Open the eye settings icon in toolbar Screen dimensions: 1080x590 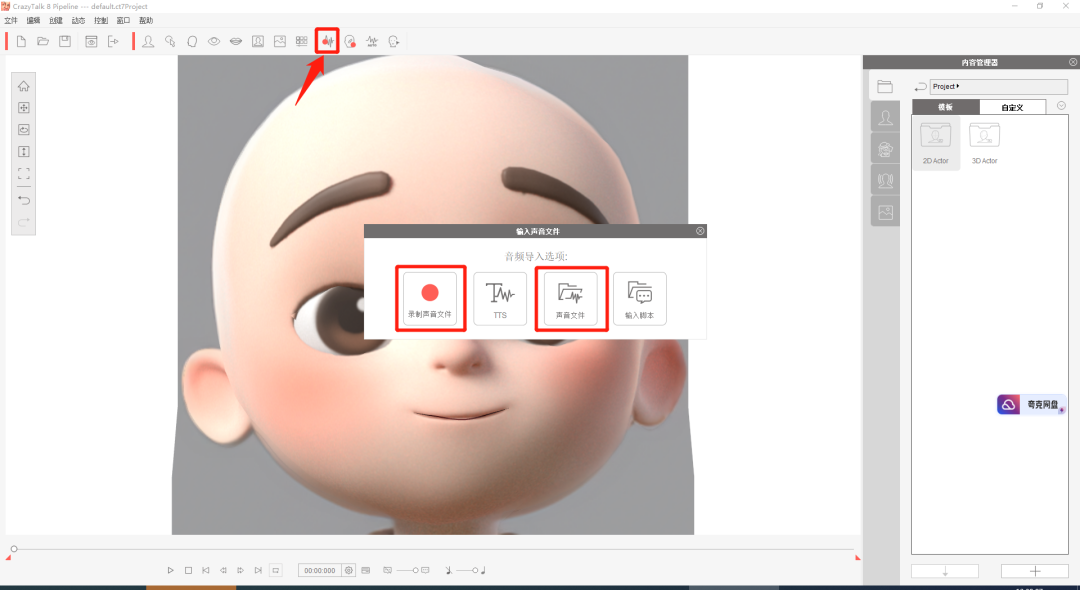214,41
